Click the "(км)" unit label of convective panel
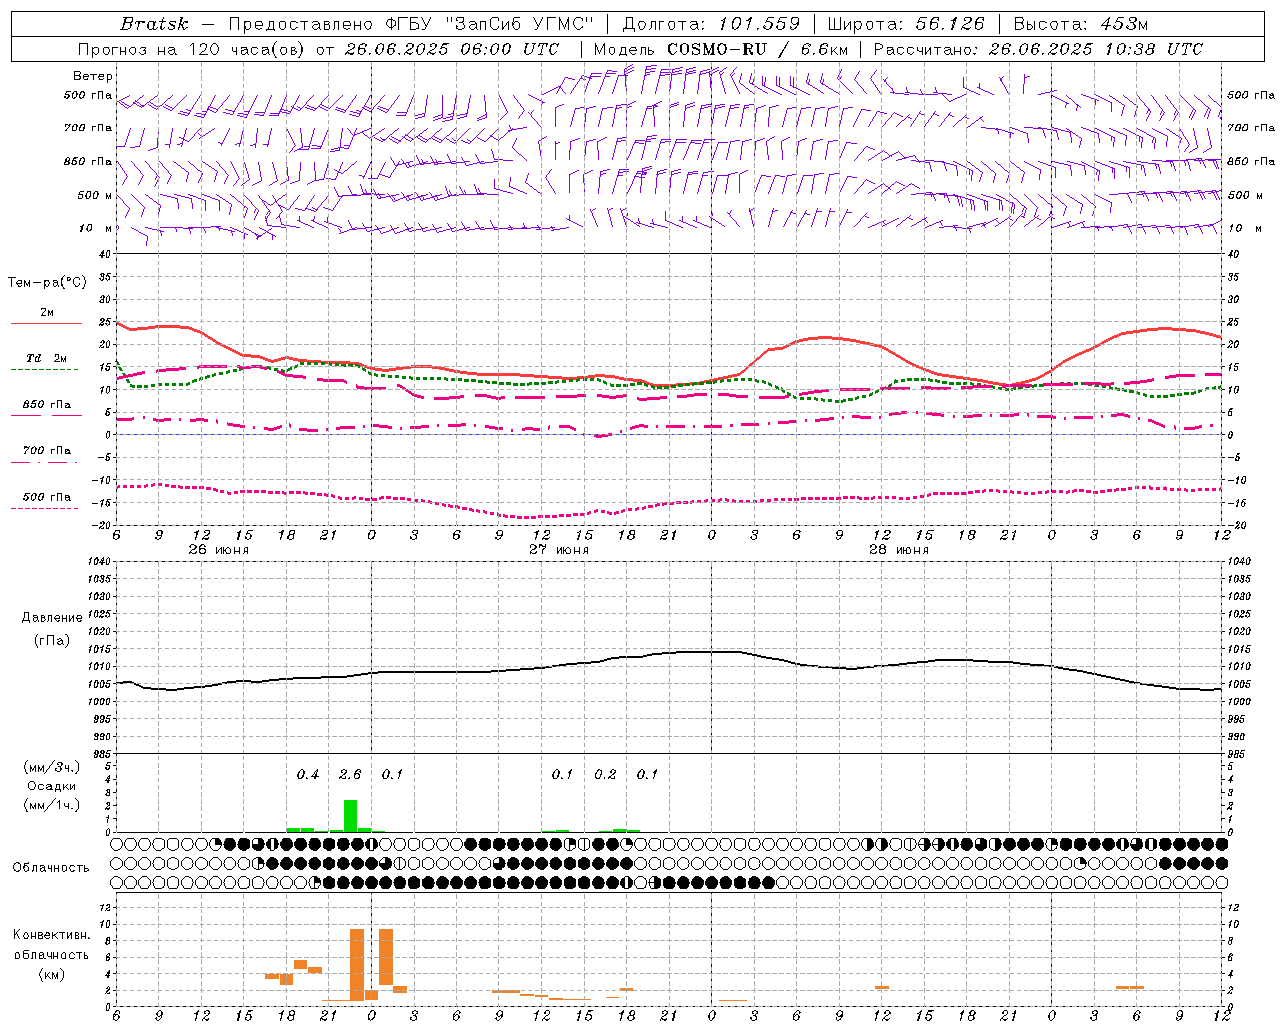 [x=51, y=974]
